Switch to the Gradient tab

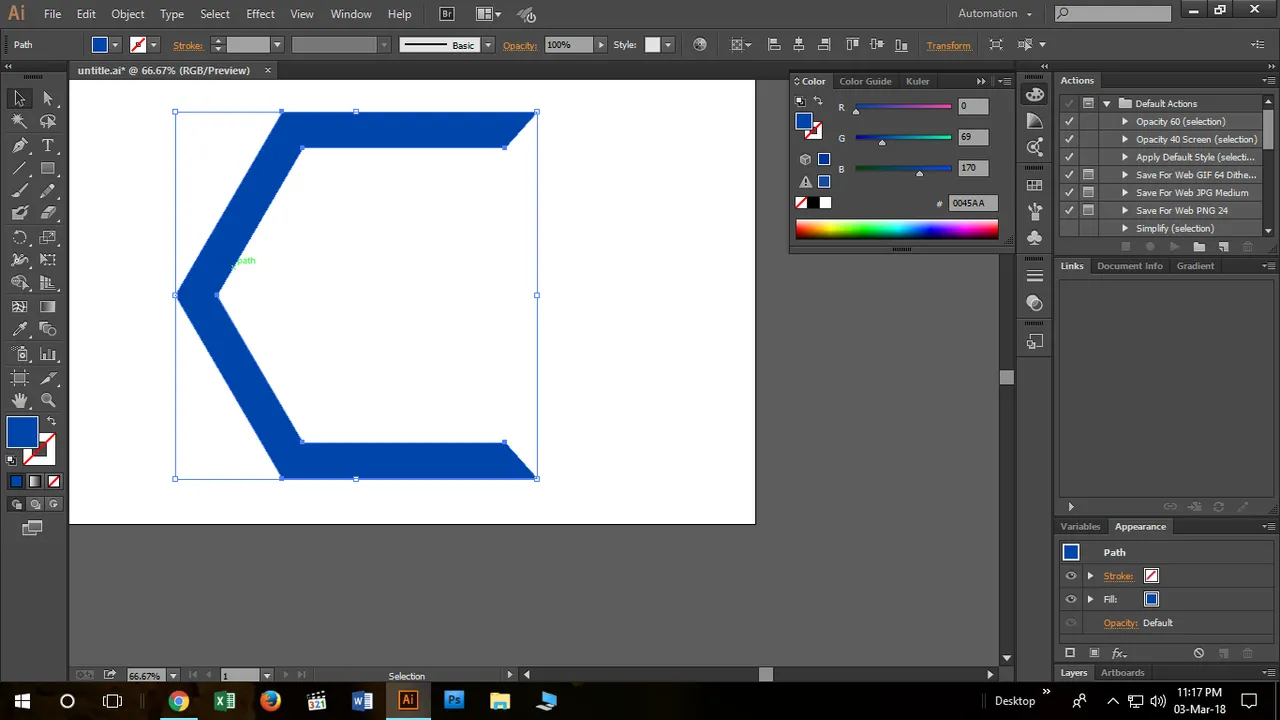coord(1195,266)
